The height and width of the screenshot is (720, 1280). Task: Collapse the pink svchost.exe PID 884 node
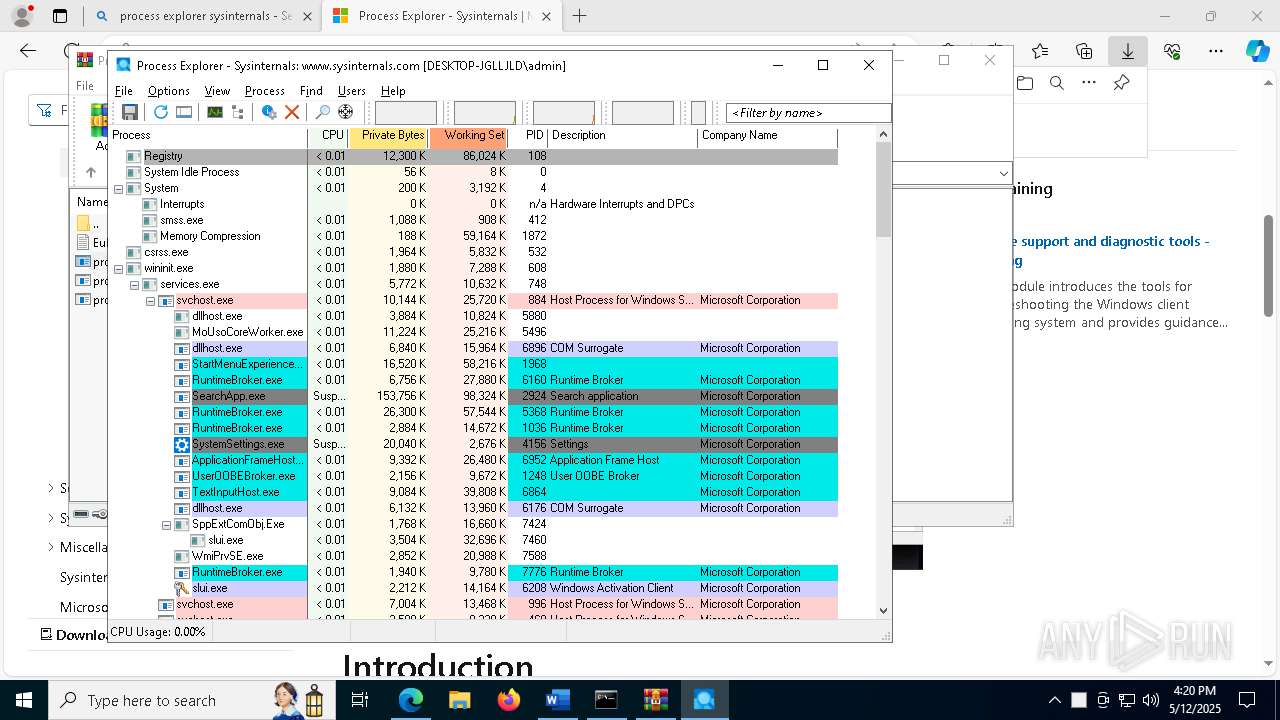[x=150, y=300]
